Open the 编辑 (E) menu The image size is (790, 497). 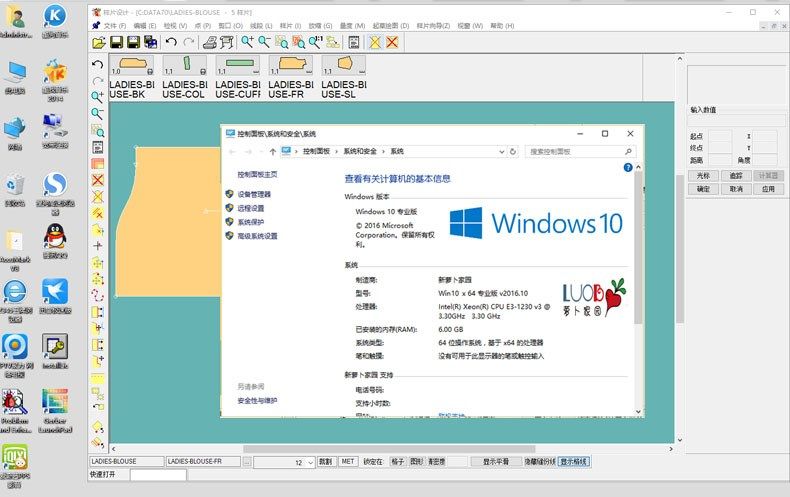145,26
